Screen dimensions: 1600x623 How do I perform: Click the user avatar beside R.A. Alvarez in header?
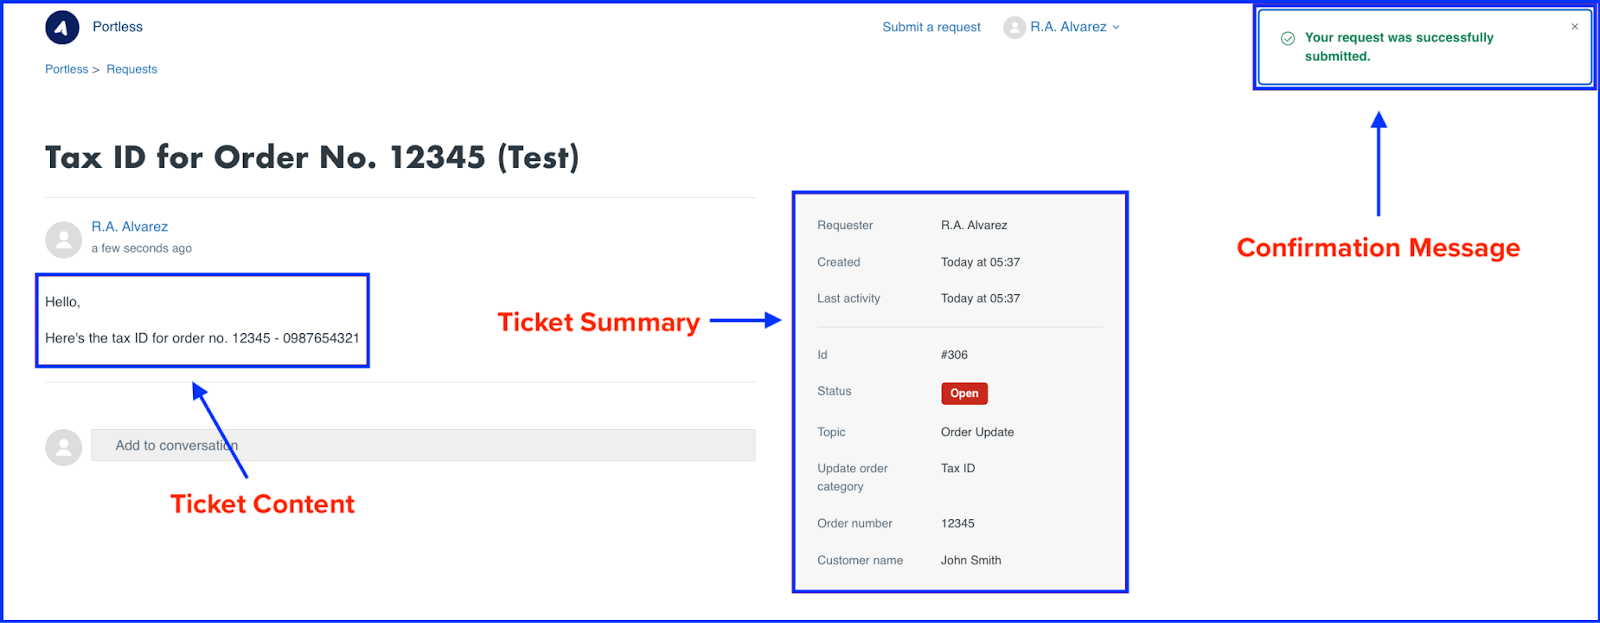point(1014,28)
